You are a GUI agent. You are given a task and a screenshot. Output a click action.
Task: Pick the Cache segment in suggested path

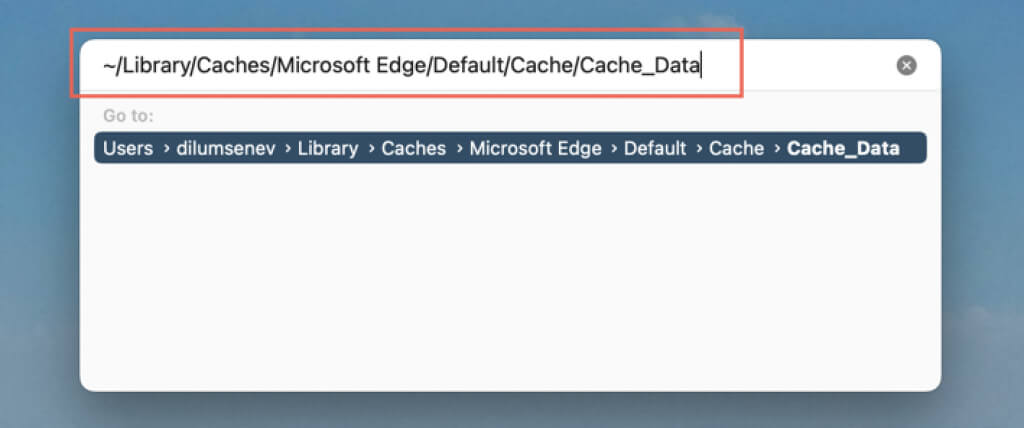pyautogui.click(x=735, y=148)
